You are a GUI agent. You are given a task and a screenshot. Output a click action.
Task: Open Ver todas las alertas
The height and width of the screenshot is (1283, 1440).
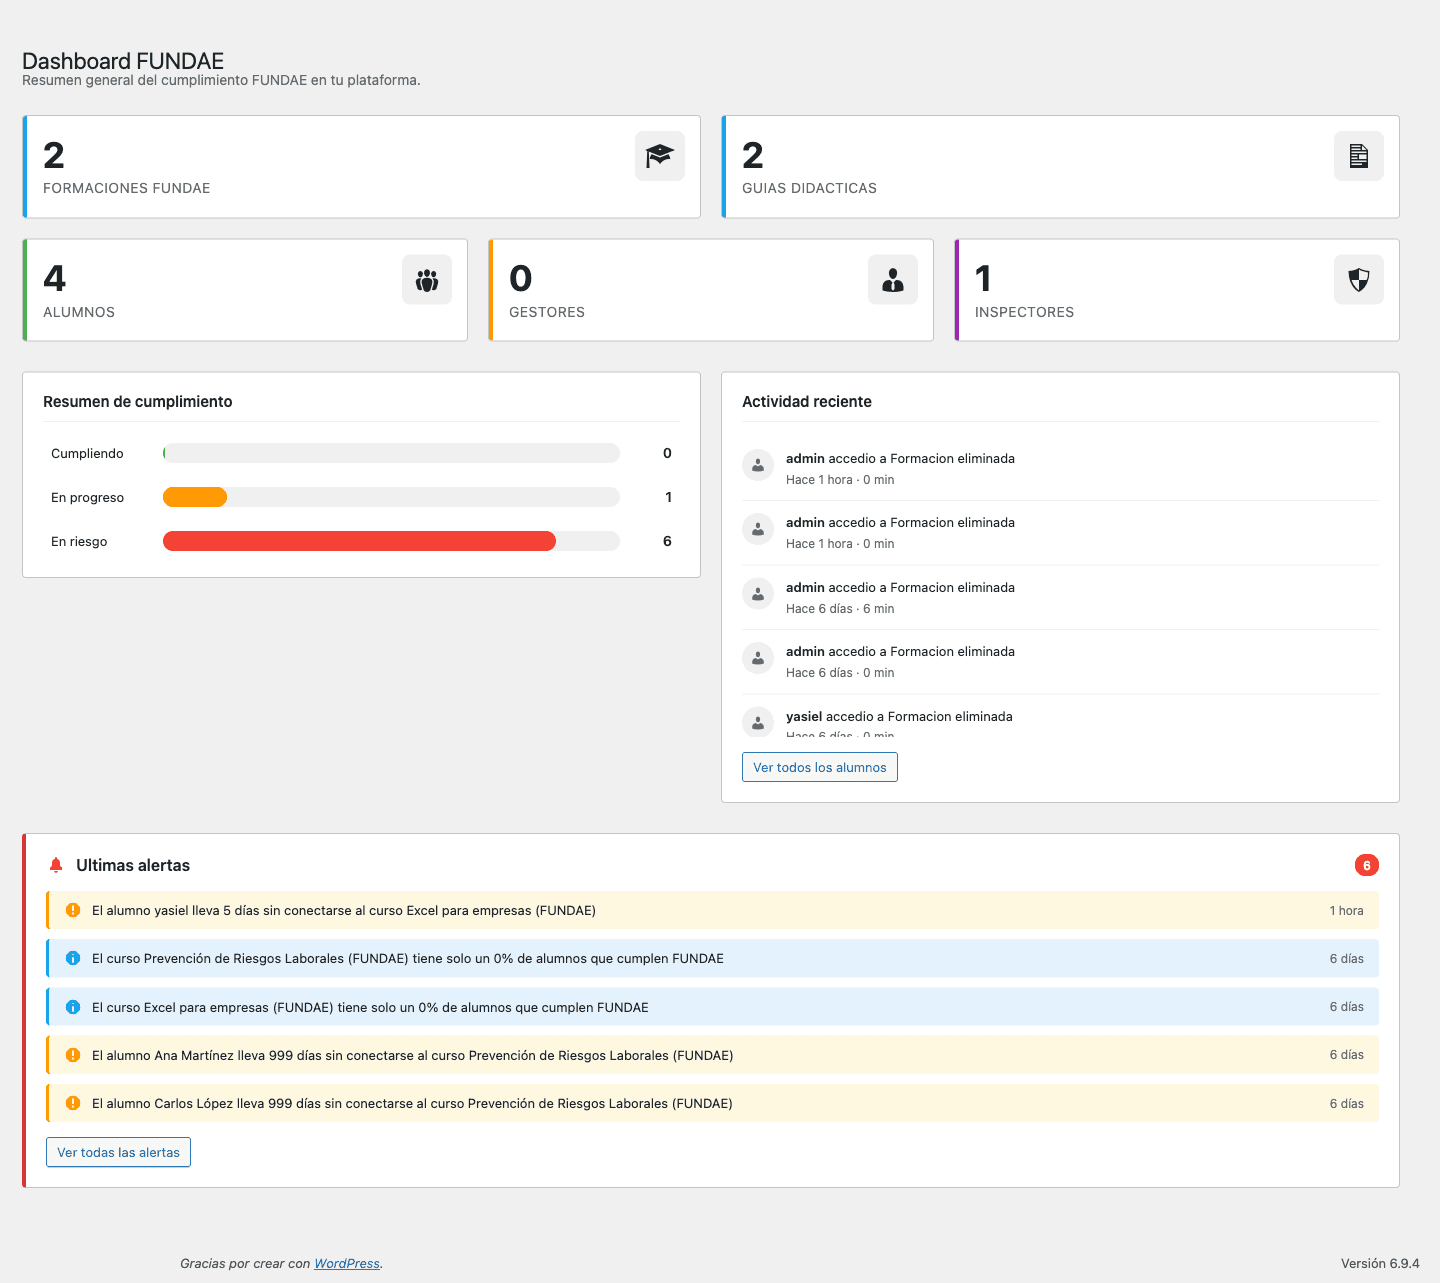coord(118,1152)
